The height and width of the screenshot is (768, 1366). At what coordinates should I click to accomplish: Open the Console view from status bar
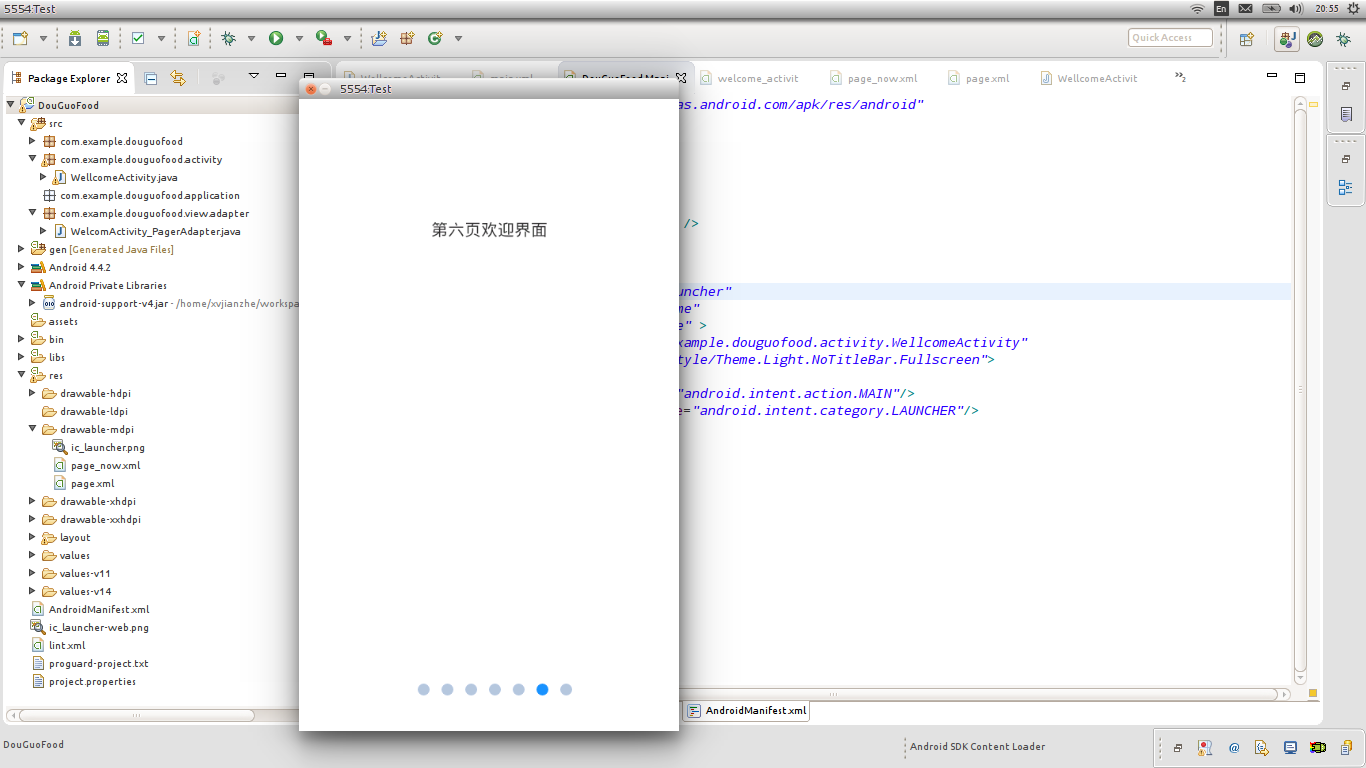pyautogui.click(x=1289, y=747)
